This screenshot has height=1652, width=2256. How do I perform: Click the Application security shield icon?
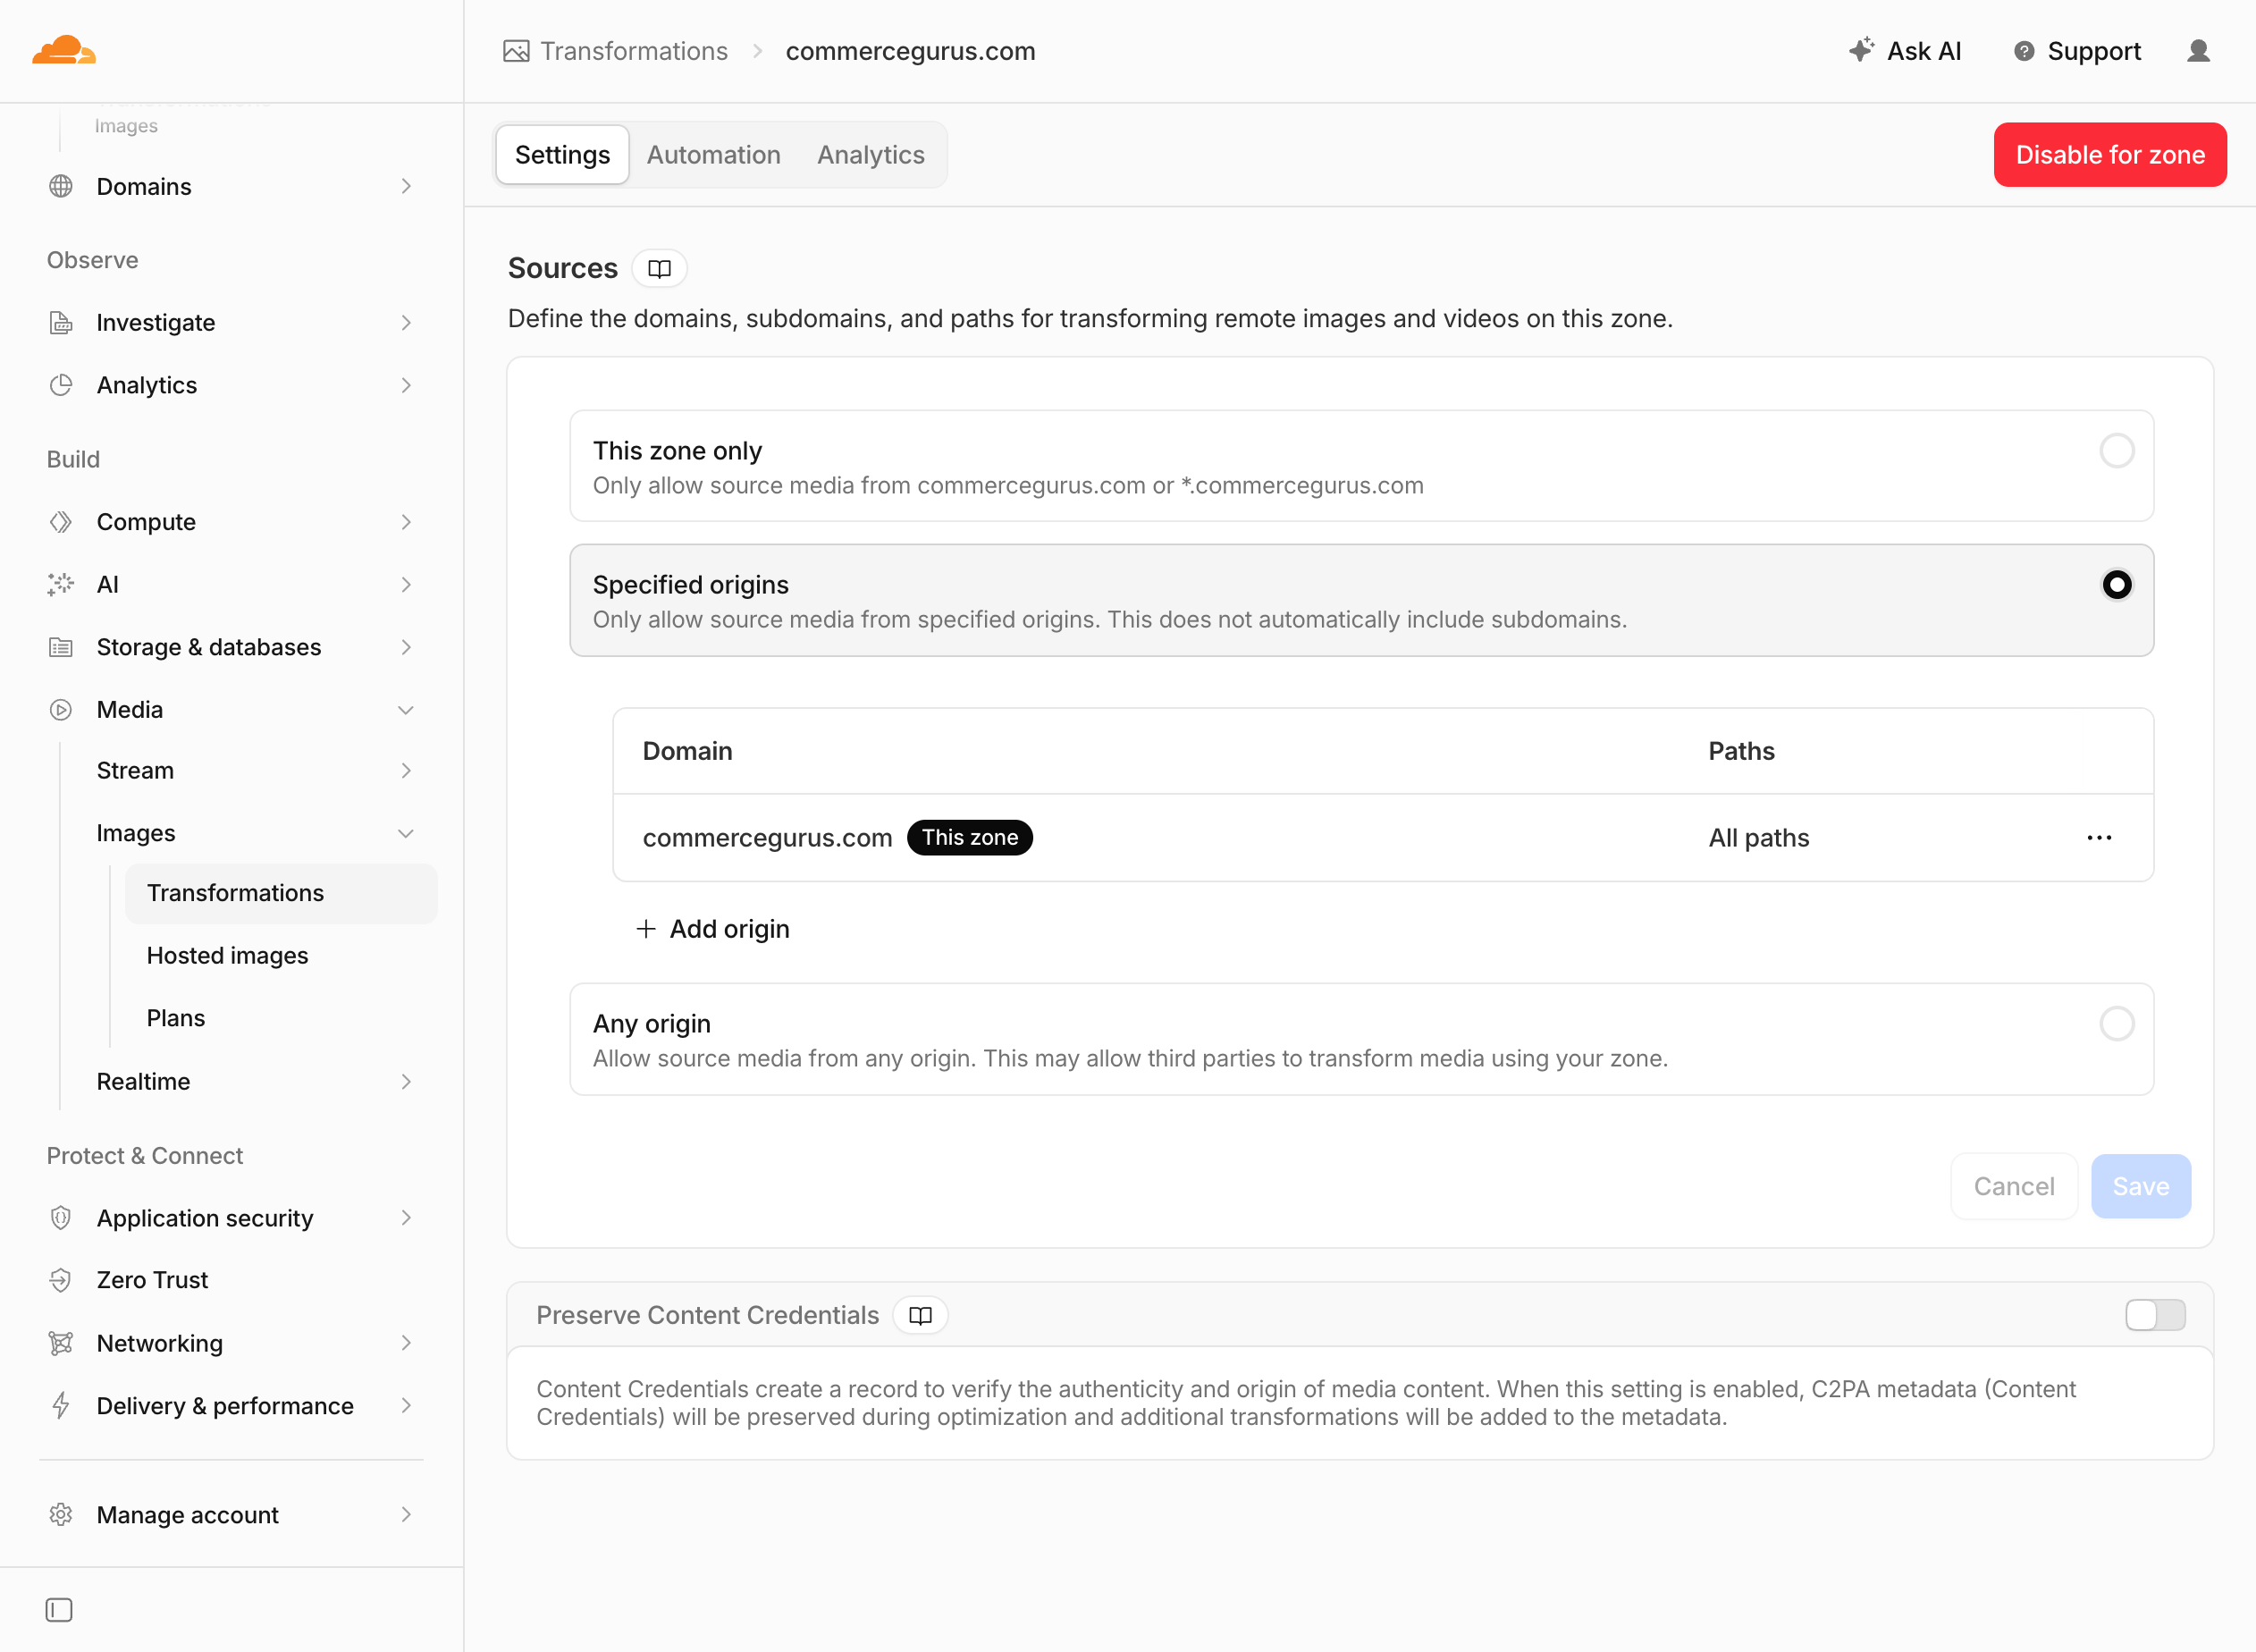coord(61,1217)
